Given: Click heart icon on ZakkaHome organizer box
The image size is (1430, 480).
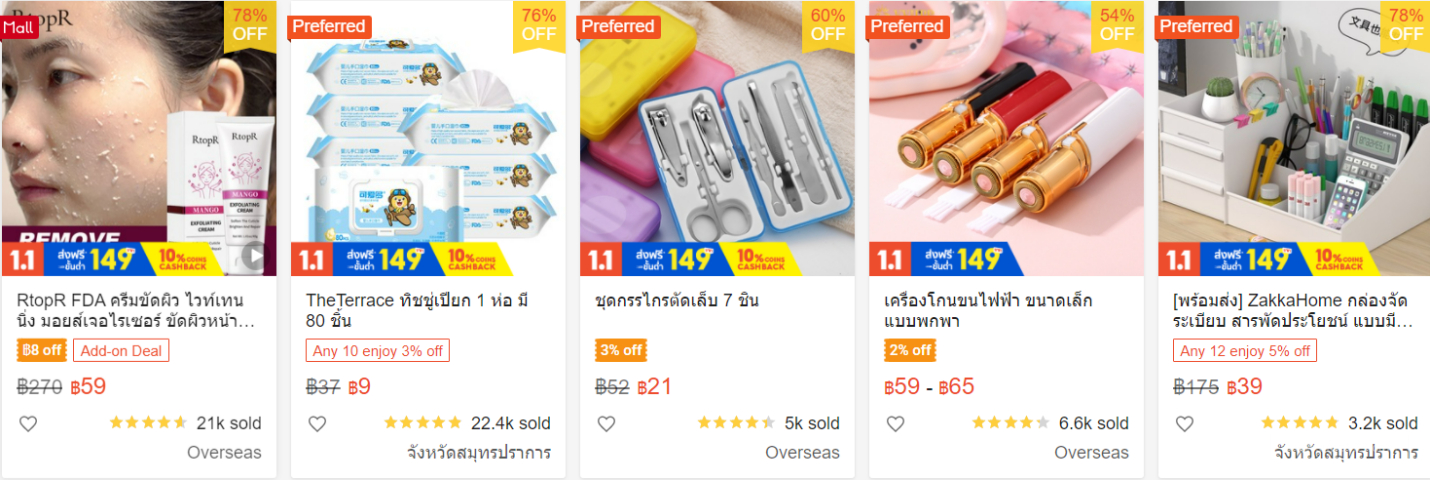Looking at the screenshot, I should [1184, 424].
